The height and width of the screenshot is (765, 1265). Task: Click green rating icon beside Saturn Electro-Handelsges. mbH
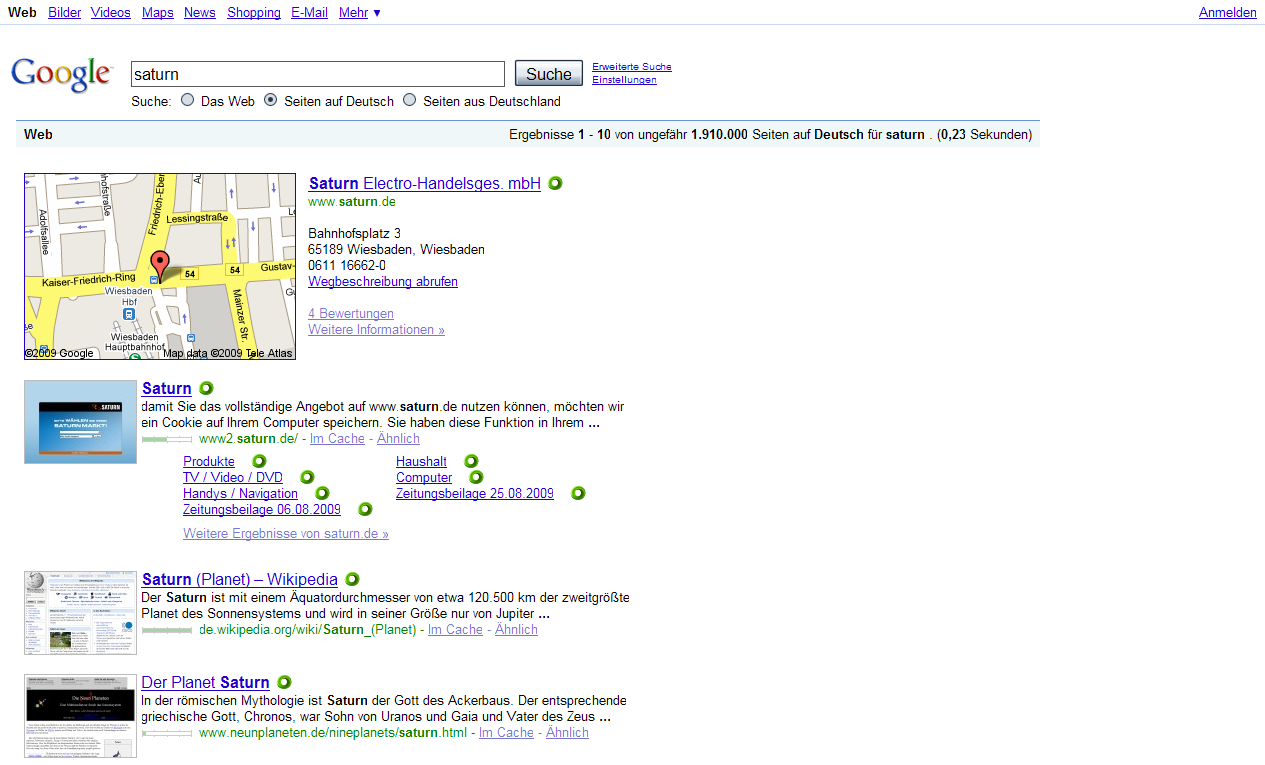[555, 183]
